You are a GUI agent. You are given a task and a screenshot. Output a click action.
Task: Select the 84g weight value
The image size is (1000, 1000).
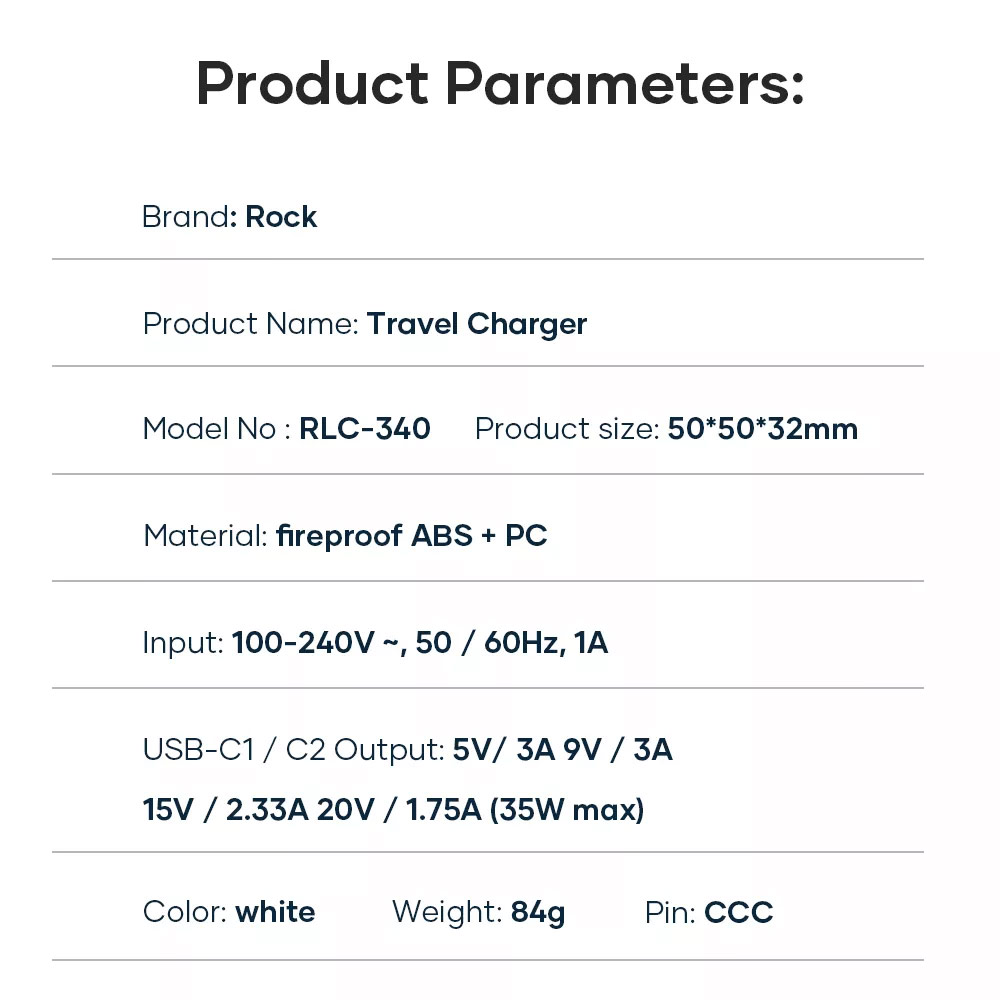[x=538, y=912]
